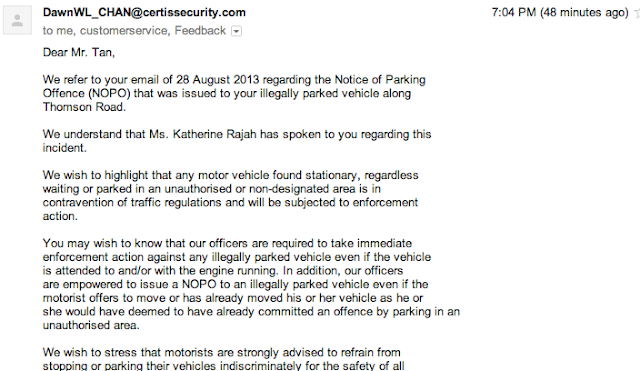Viewport: 640px width, 371px height.
Task: Click the words 'engine running'
Action: [x=237, y=271]
